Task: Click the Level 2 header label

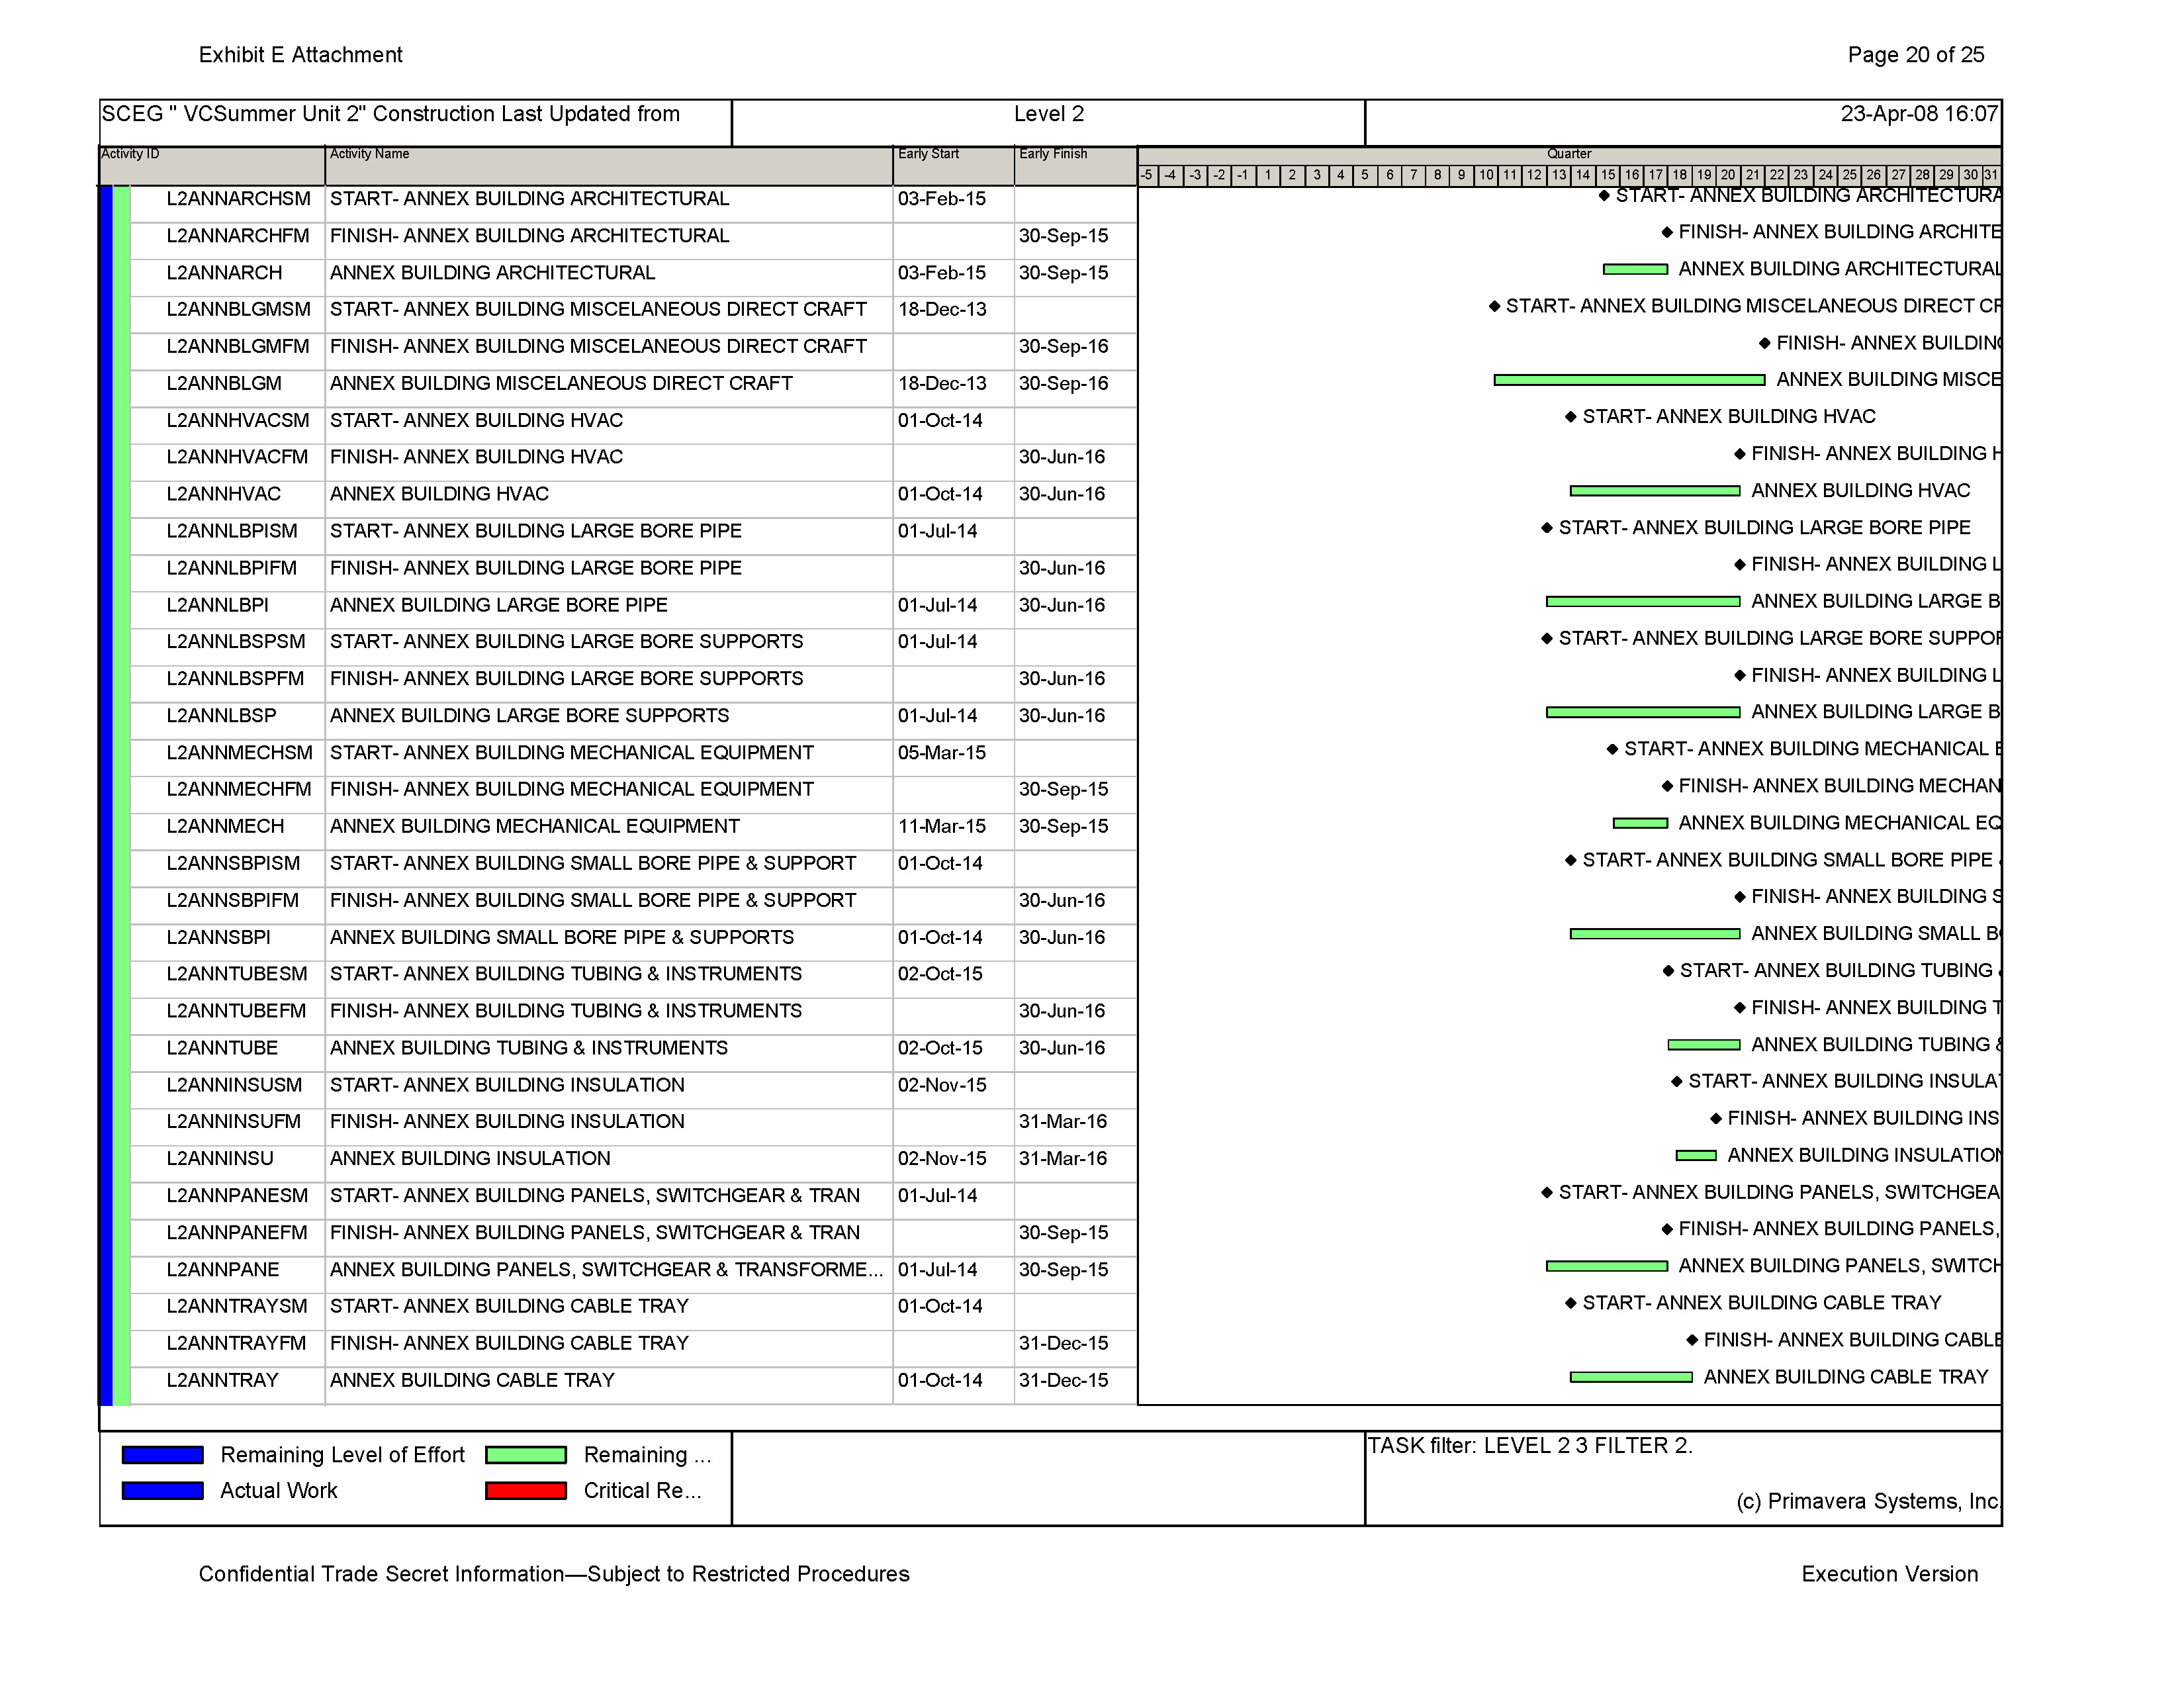Action: pos(1049,114)
